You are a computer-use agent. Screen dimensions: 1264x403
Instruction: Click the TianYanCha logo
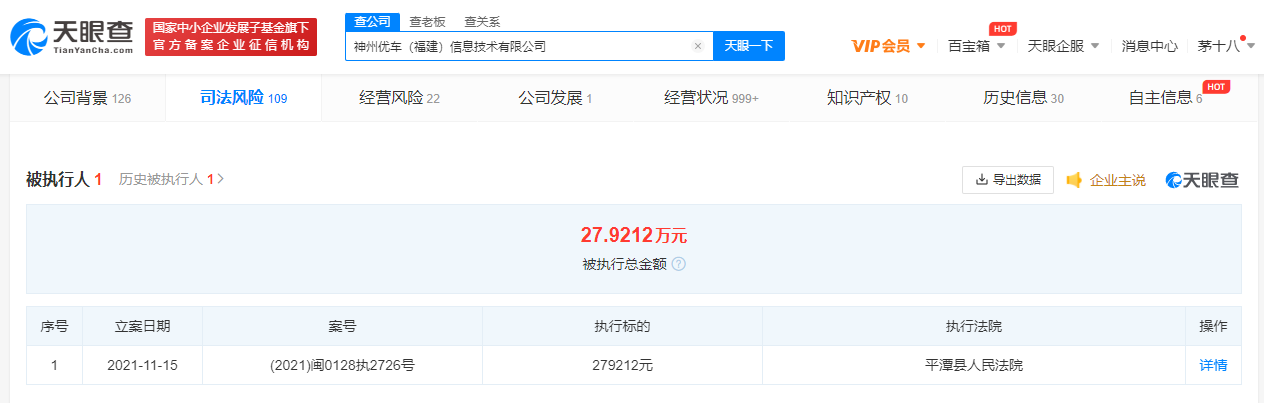[x=71, y=37]
